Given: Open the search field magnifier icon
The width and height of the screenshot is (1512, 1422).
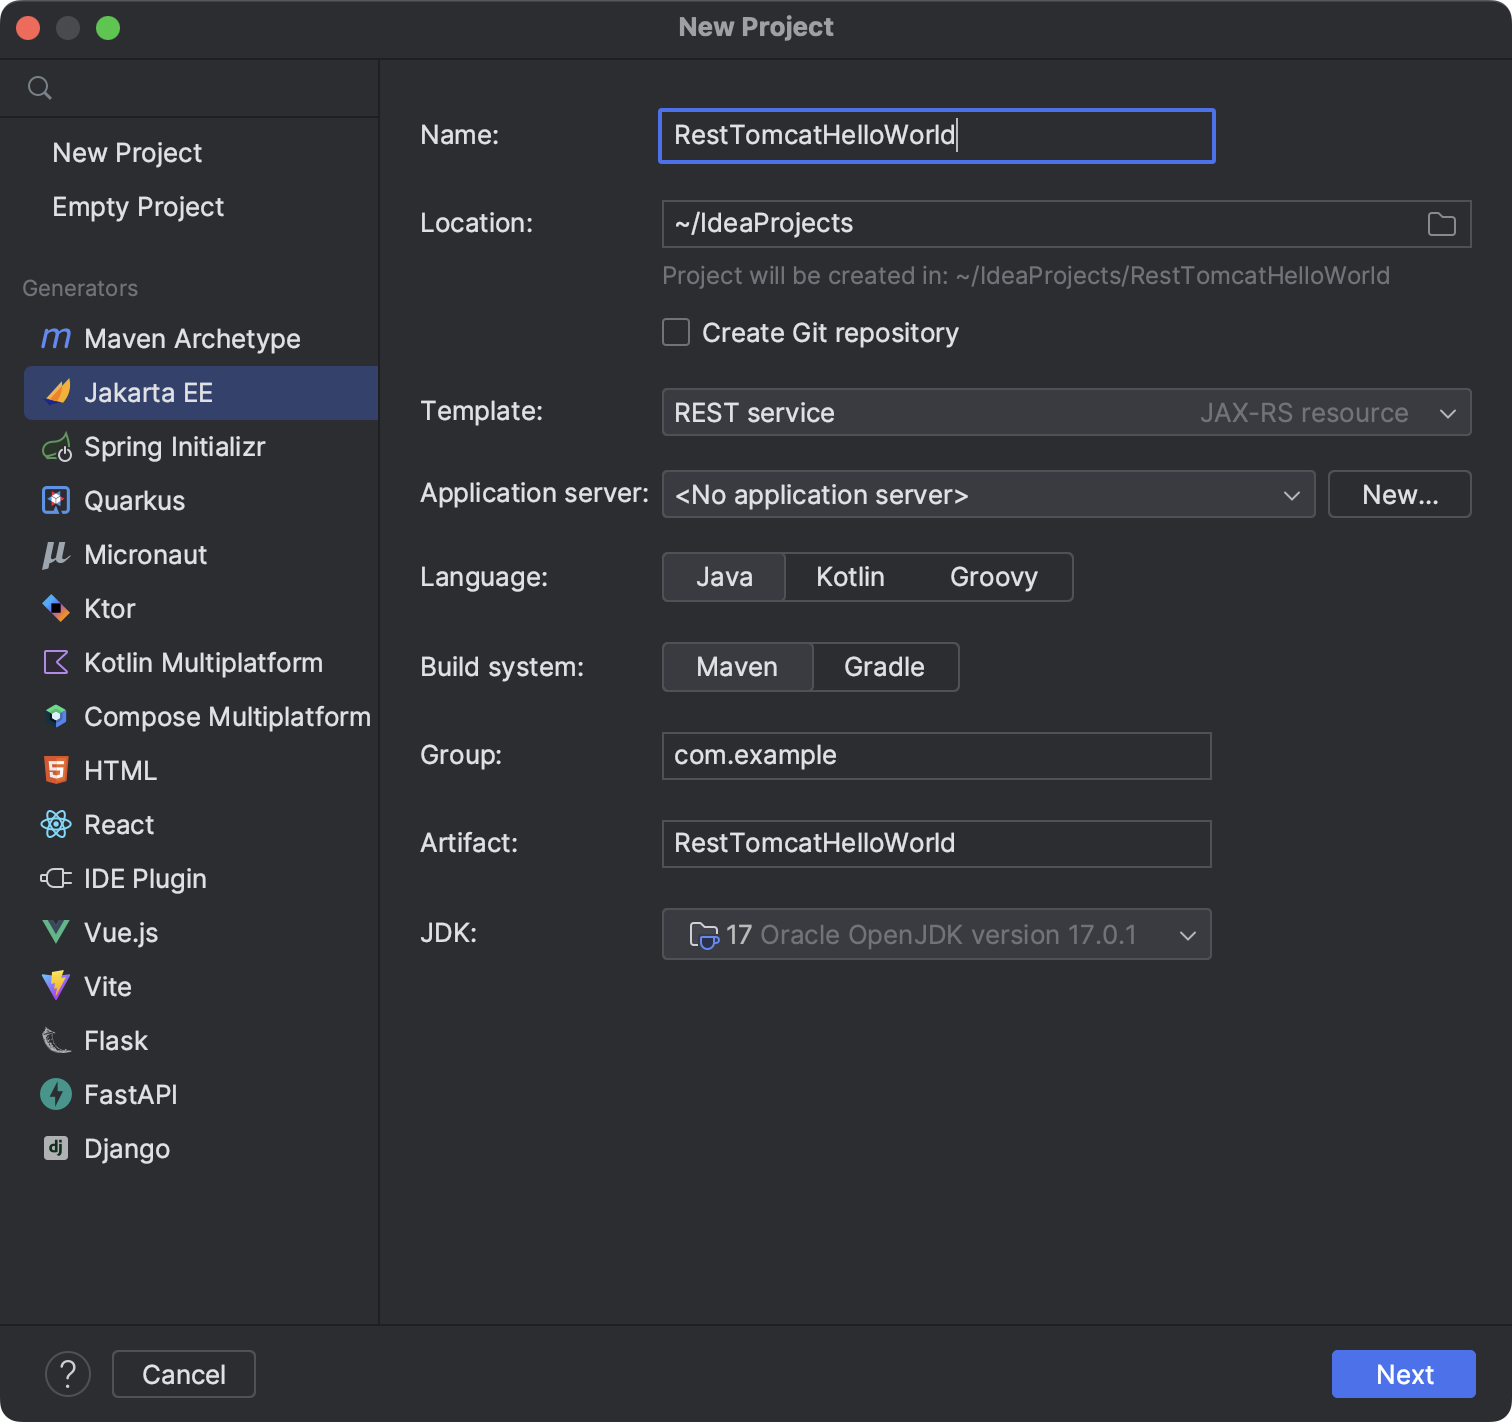Looking at the screenshot, I should tap(40, 87).
